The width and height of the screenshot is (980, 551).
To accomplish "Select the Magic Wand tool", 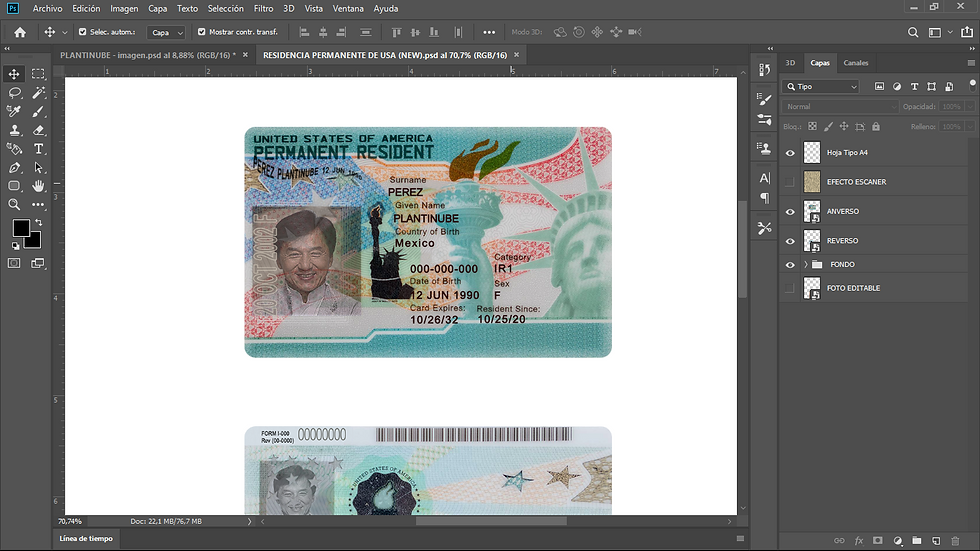I will pyautogui.click(x=38, y=93).
